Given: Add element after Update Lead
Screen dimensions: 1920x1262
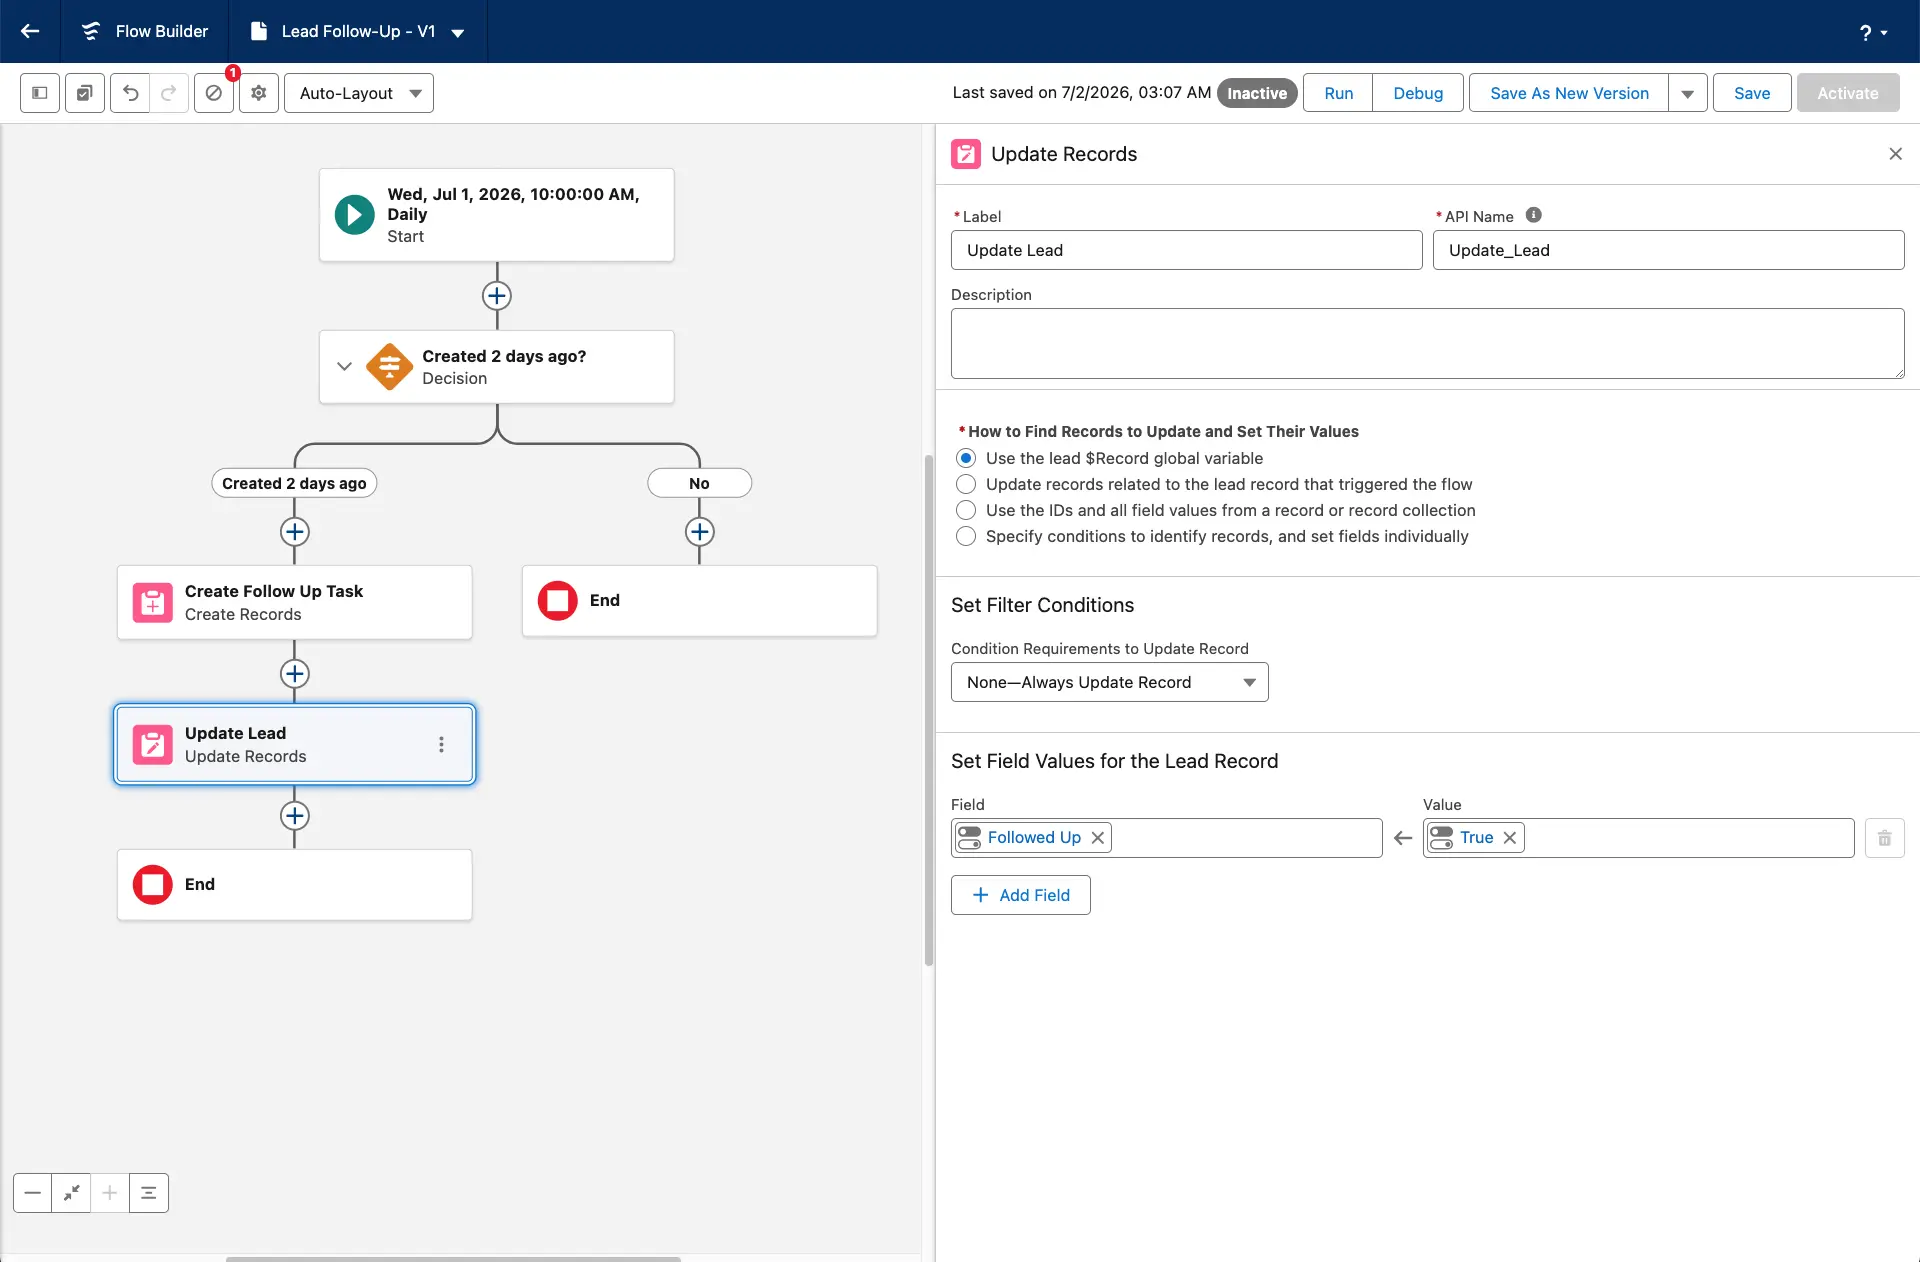Looking at the screenshot, I should click(x=295, y=816).
